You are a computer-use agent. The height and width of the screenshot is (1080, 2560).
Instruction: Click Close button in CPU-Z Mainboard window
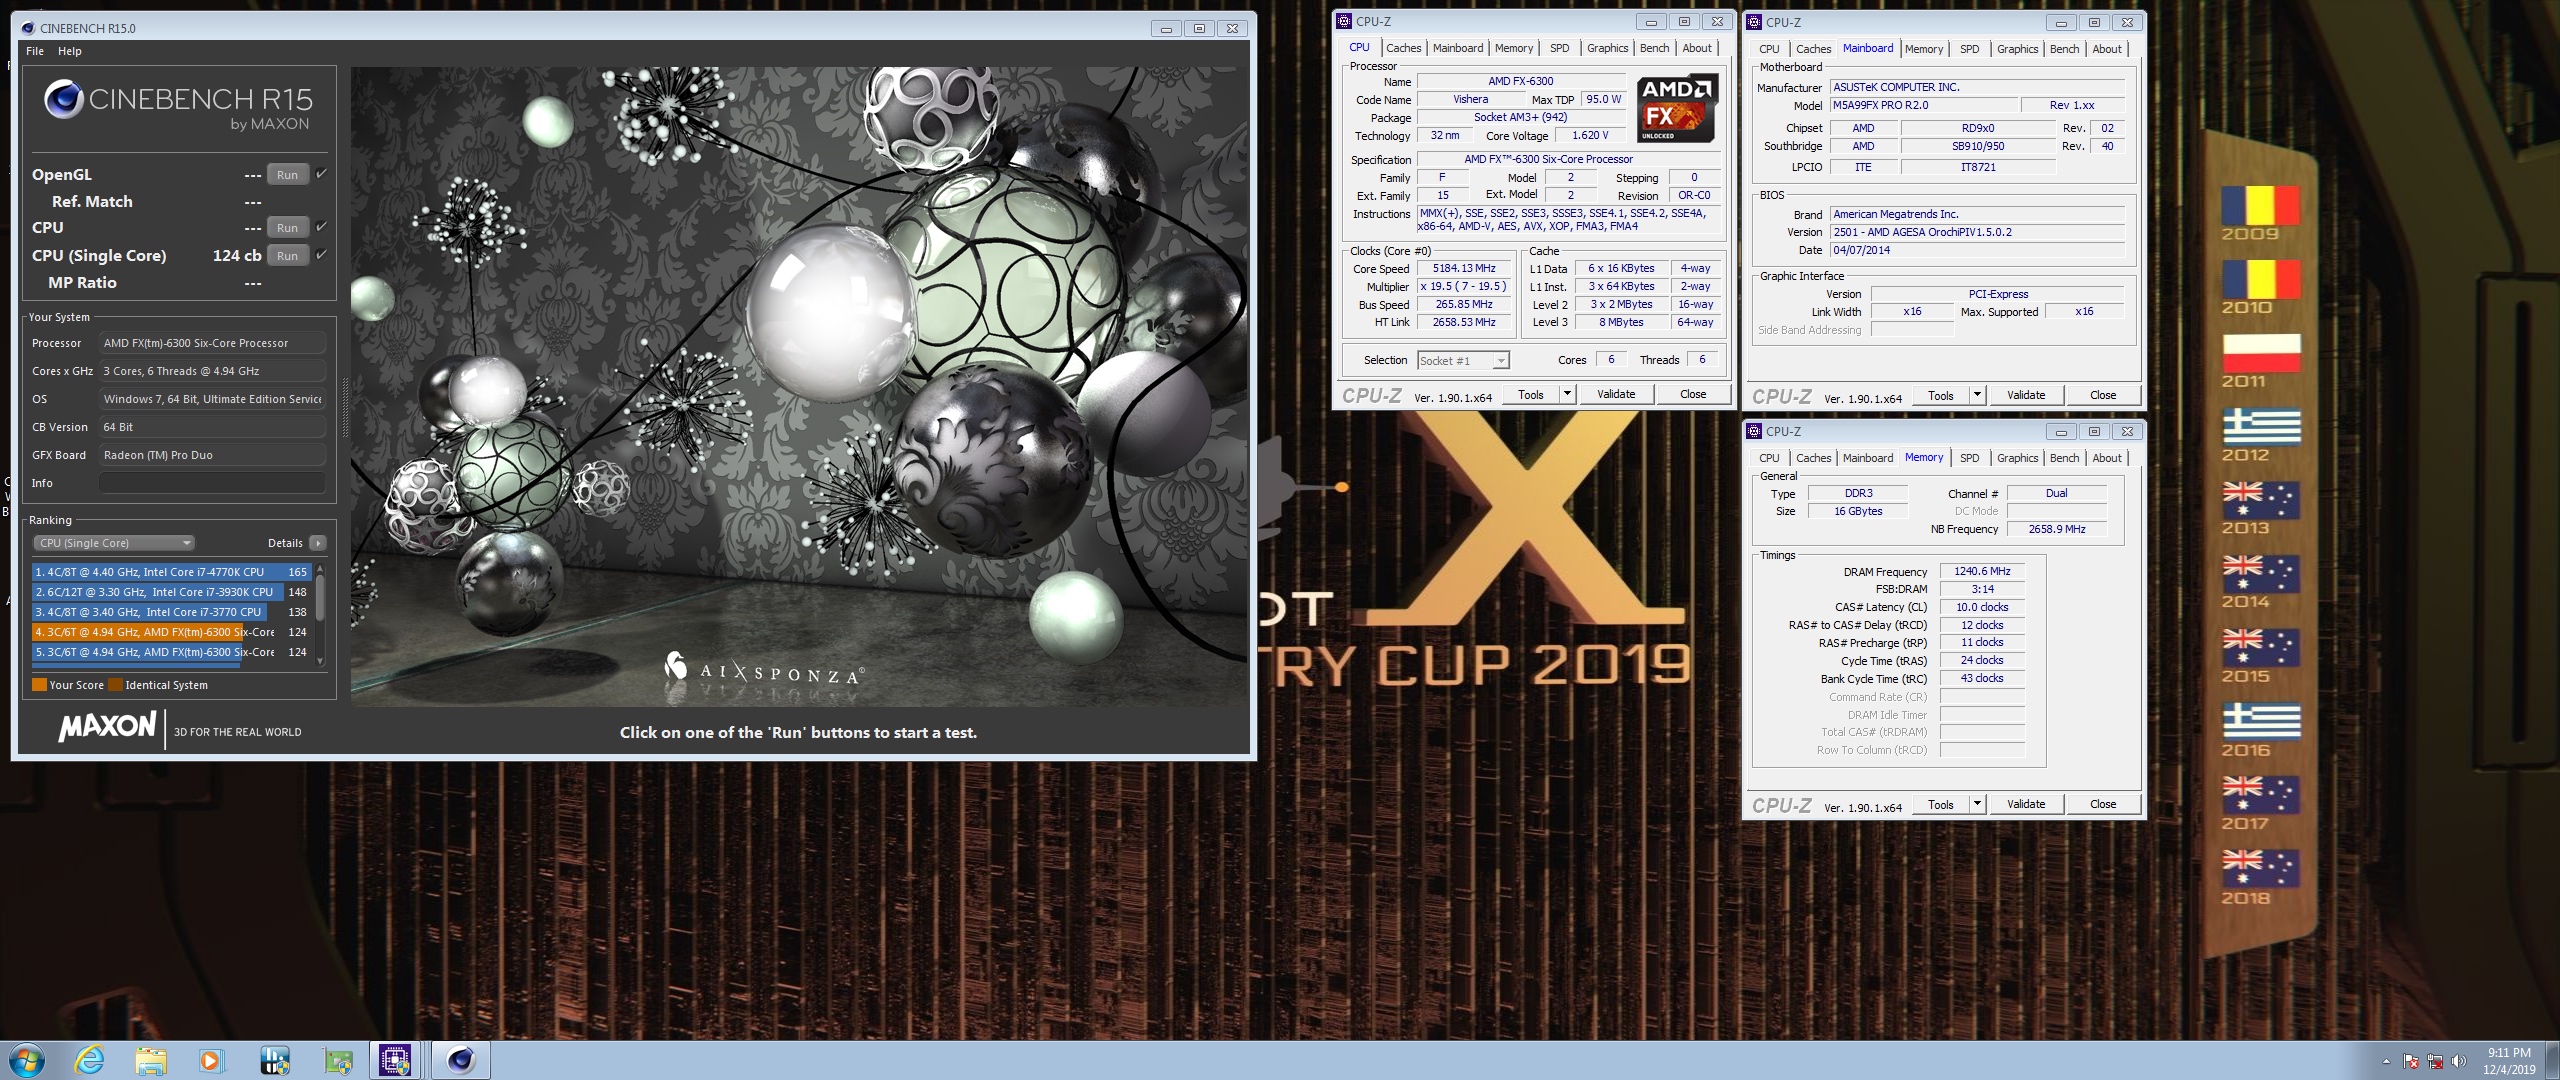point(2103,395)
